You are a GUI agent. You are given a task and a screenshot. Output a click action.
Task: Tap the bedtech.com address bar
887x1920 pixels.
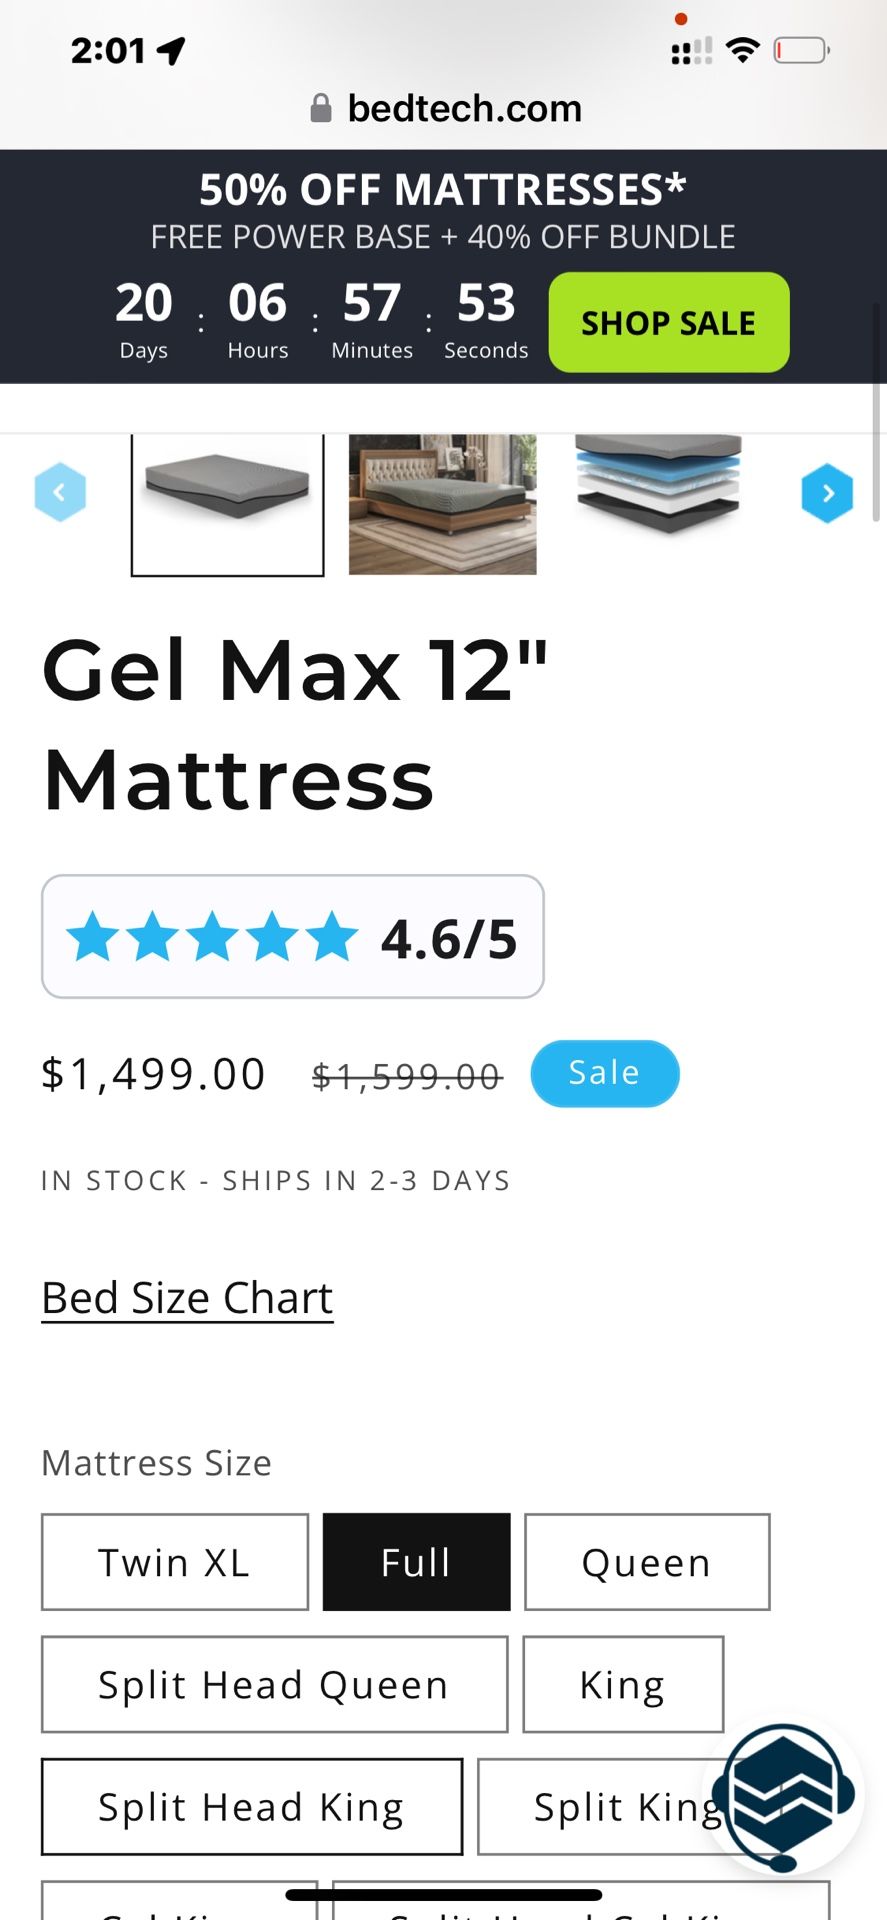coord(464,107)
